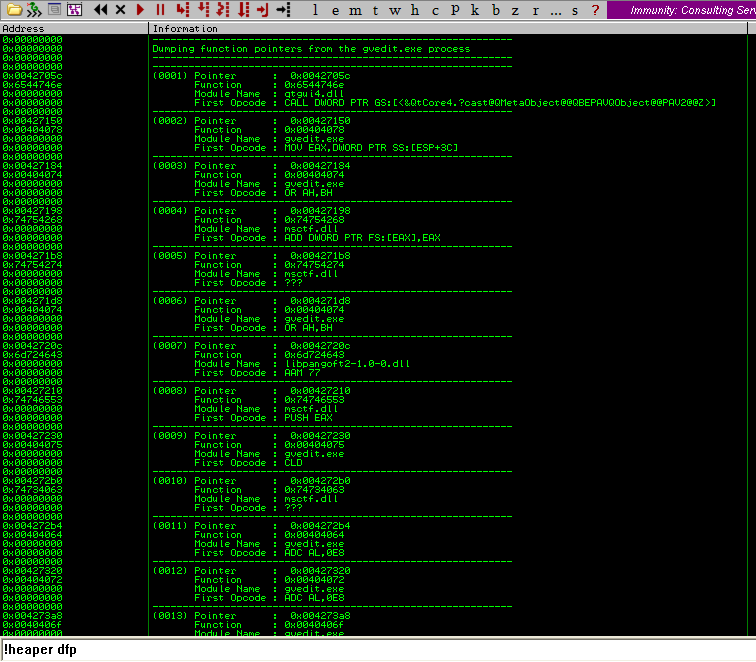Open Patches window with P button
Viewport: 756px width, 662px height.
(x=455, y=10)
